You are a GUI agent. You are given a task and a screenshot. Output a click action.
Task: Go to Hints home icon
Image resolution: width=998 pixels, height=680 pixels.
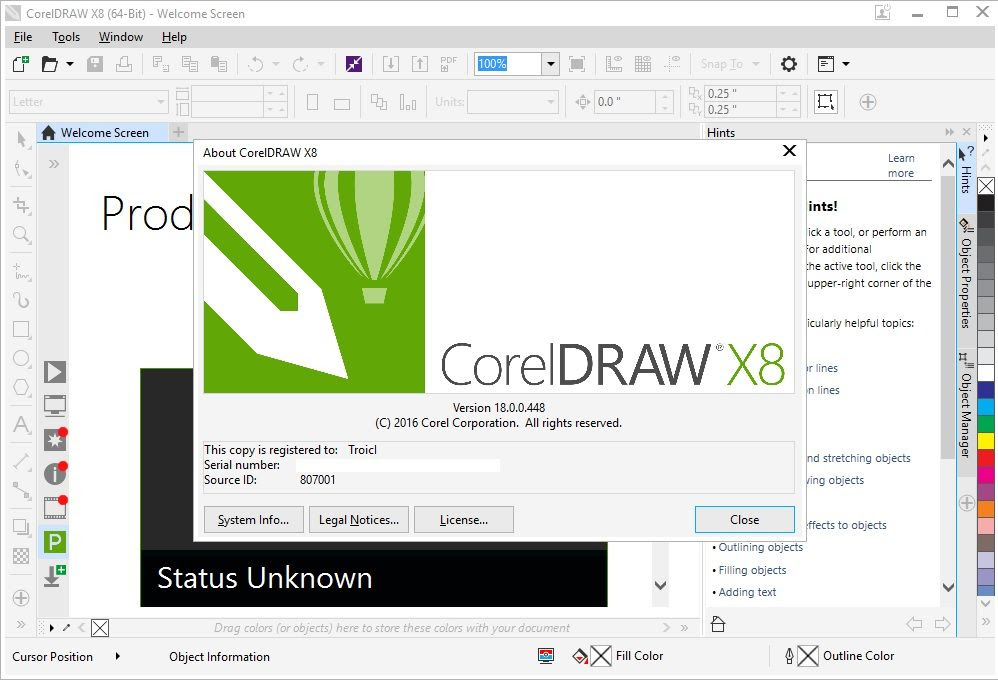[x=718, y=624]
